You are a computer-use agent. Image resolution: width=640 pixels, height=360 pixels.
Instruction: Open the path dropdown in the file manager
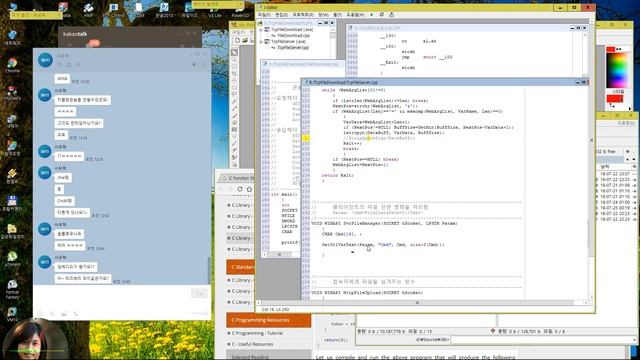pos(633,339)
